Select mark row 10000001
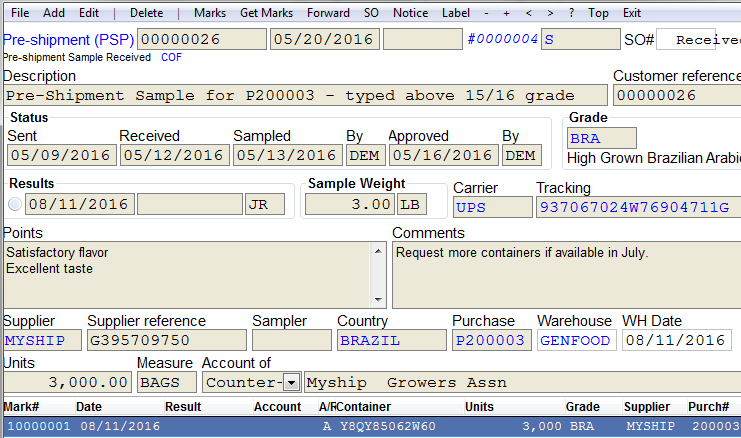The width and height of the screenshot is (741, 438). 372,426
